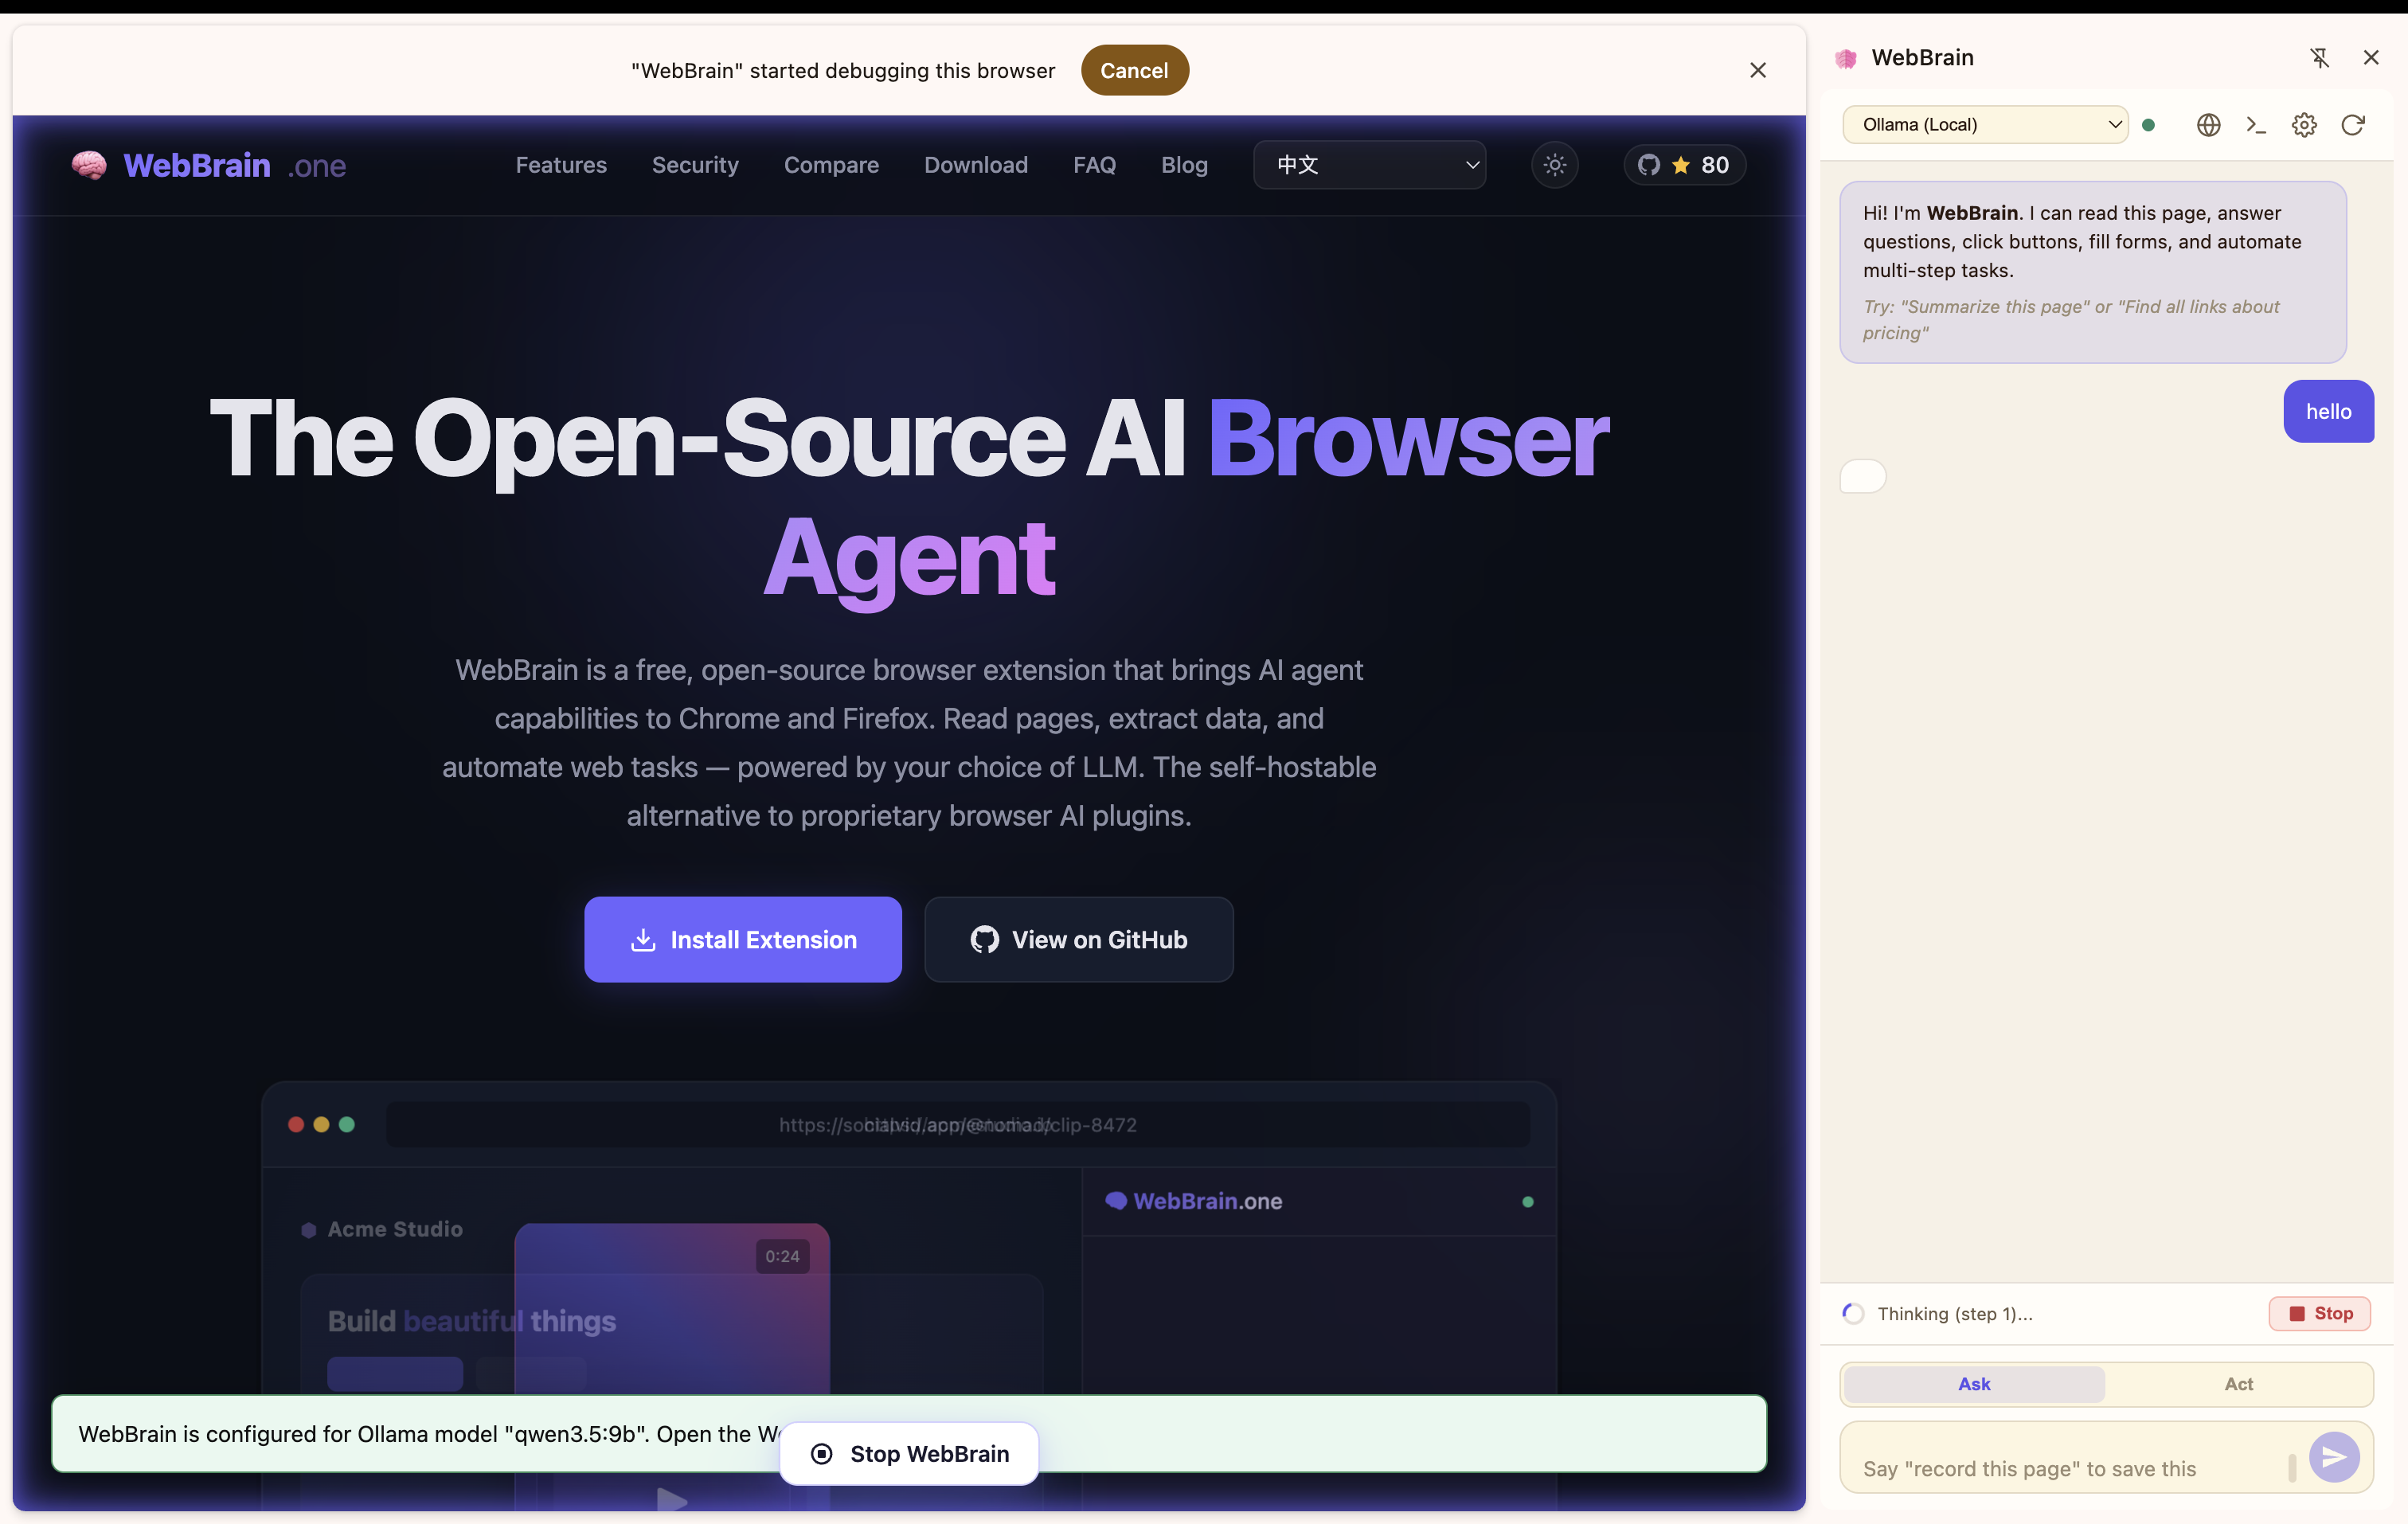Click the globe icon in WebBrain panel
The image size is (2408, 1524).
2208,125
